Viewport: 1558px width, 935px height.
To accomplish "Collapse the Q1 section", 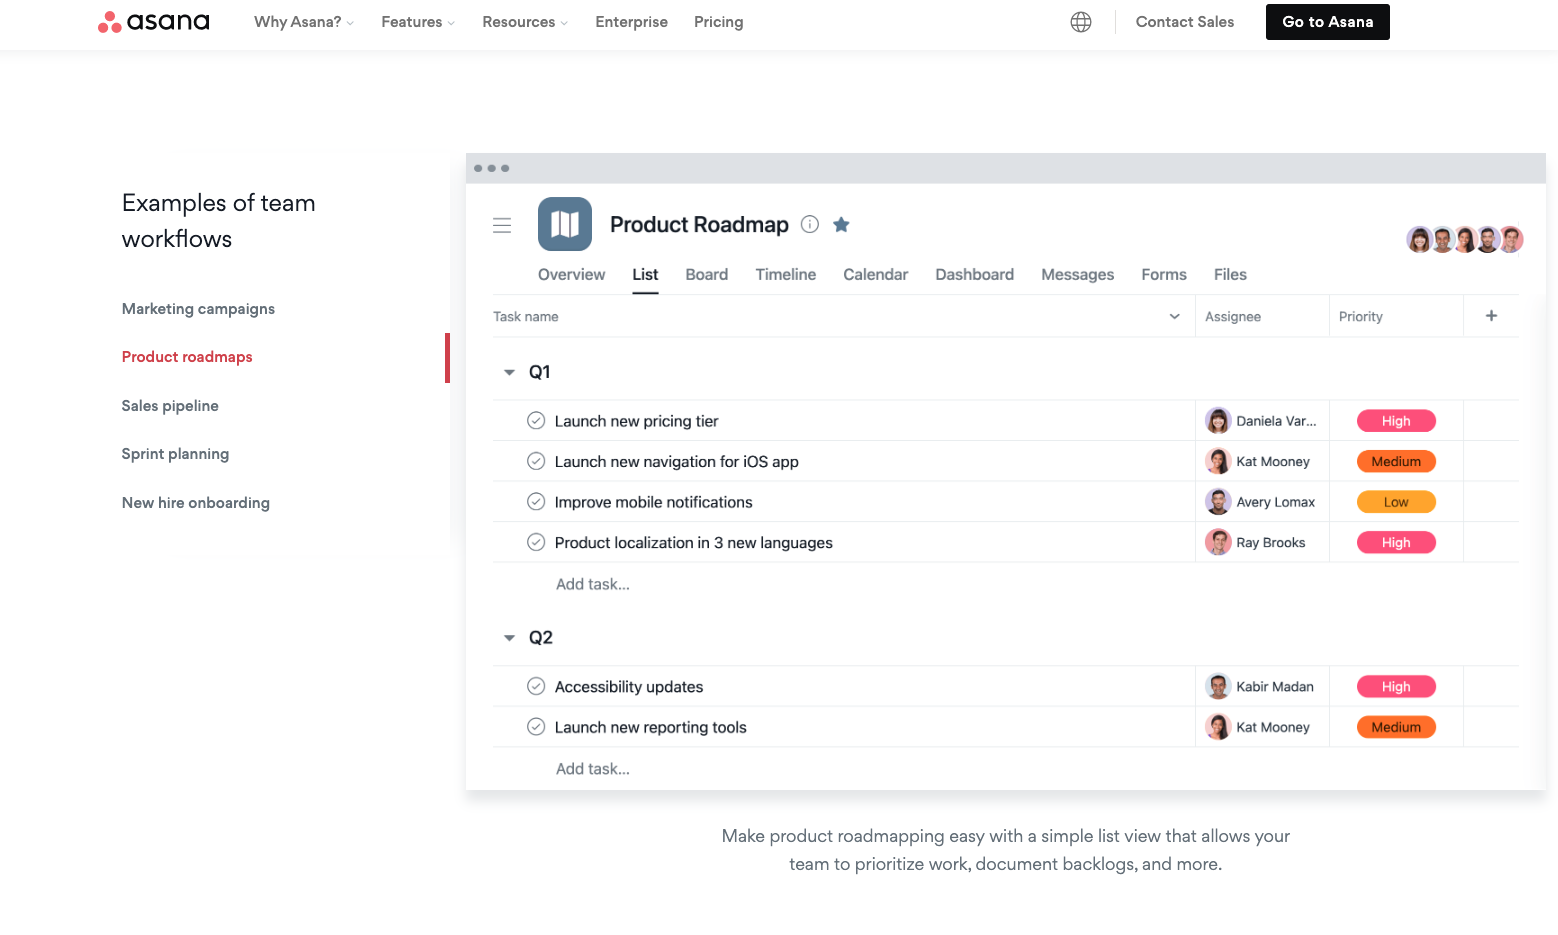I will pyautogui.click(x=509, y=372).
